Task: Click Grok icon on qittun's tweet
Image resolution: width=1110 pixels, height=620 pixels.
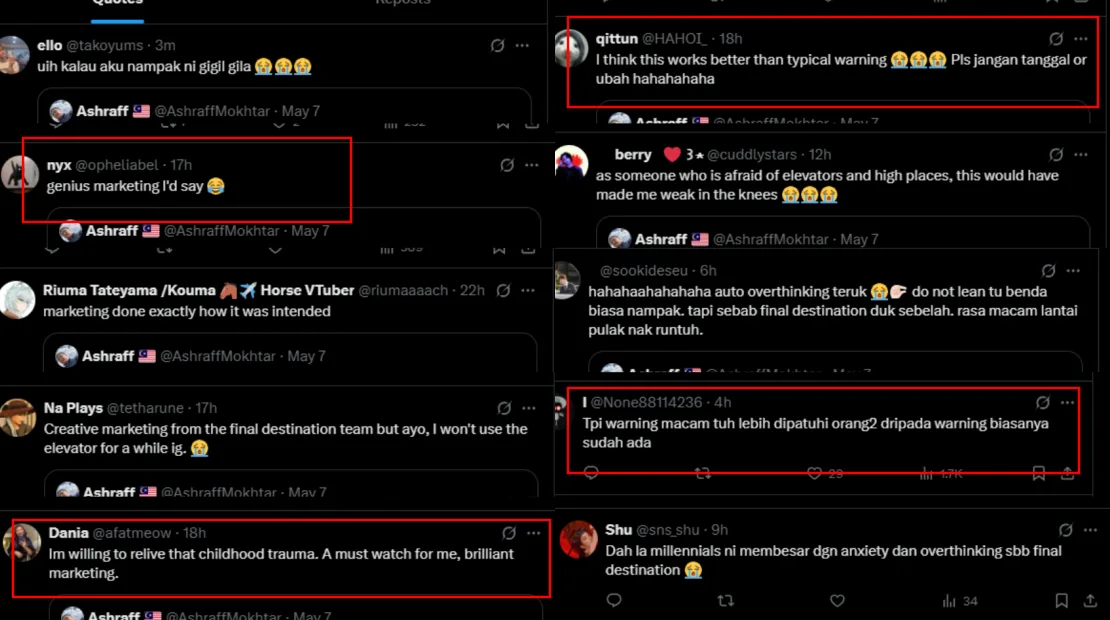Action: (1056, 39)
